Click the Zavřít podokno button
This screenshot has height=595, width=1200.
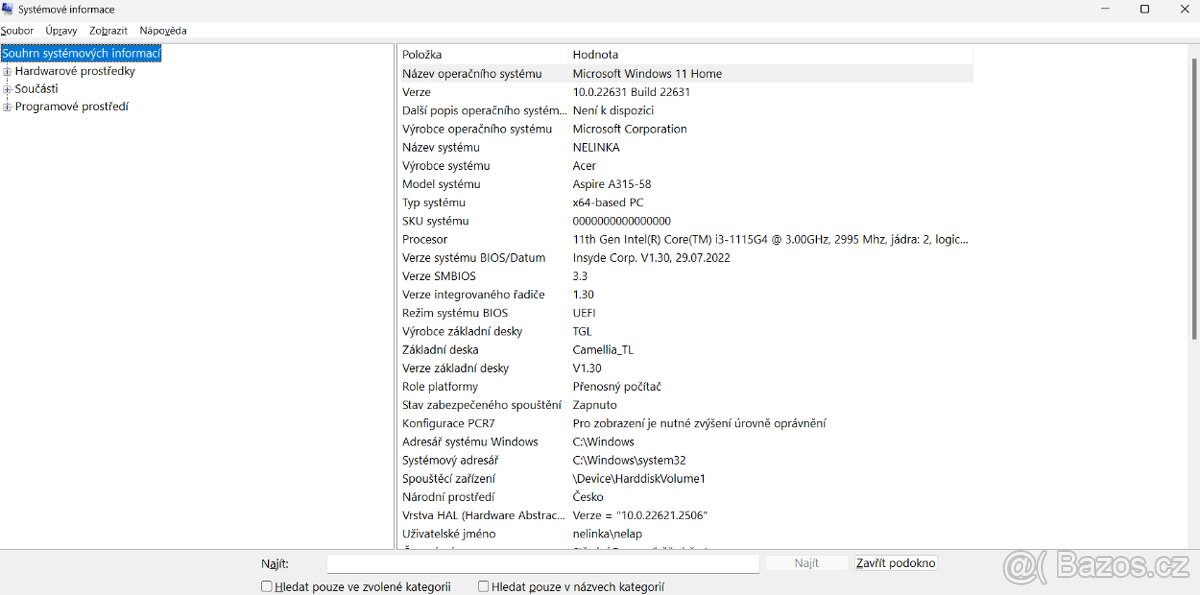pos(895,562)
